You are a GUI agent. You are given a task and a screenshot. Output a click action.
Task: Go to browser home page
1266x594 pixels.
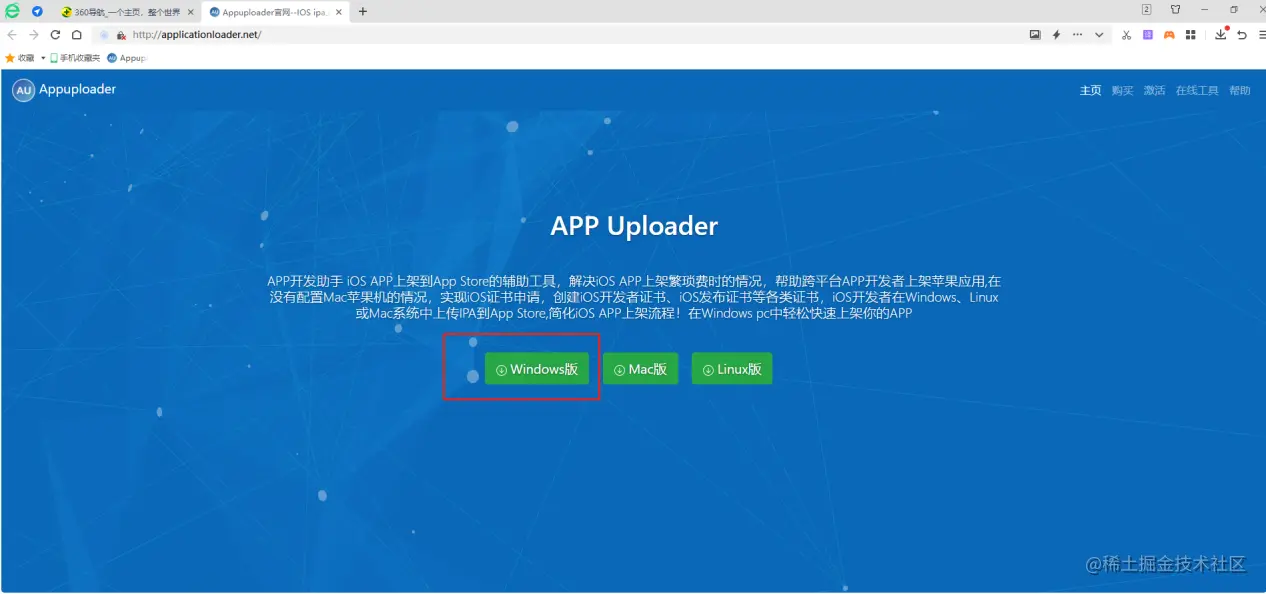(x=76, y=34)
